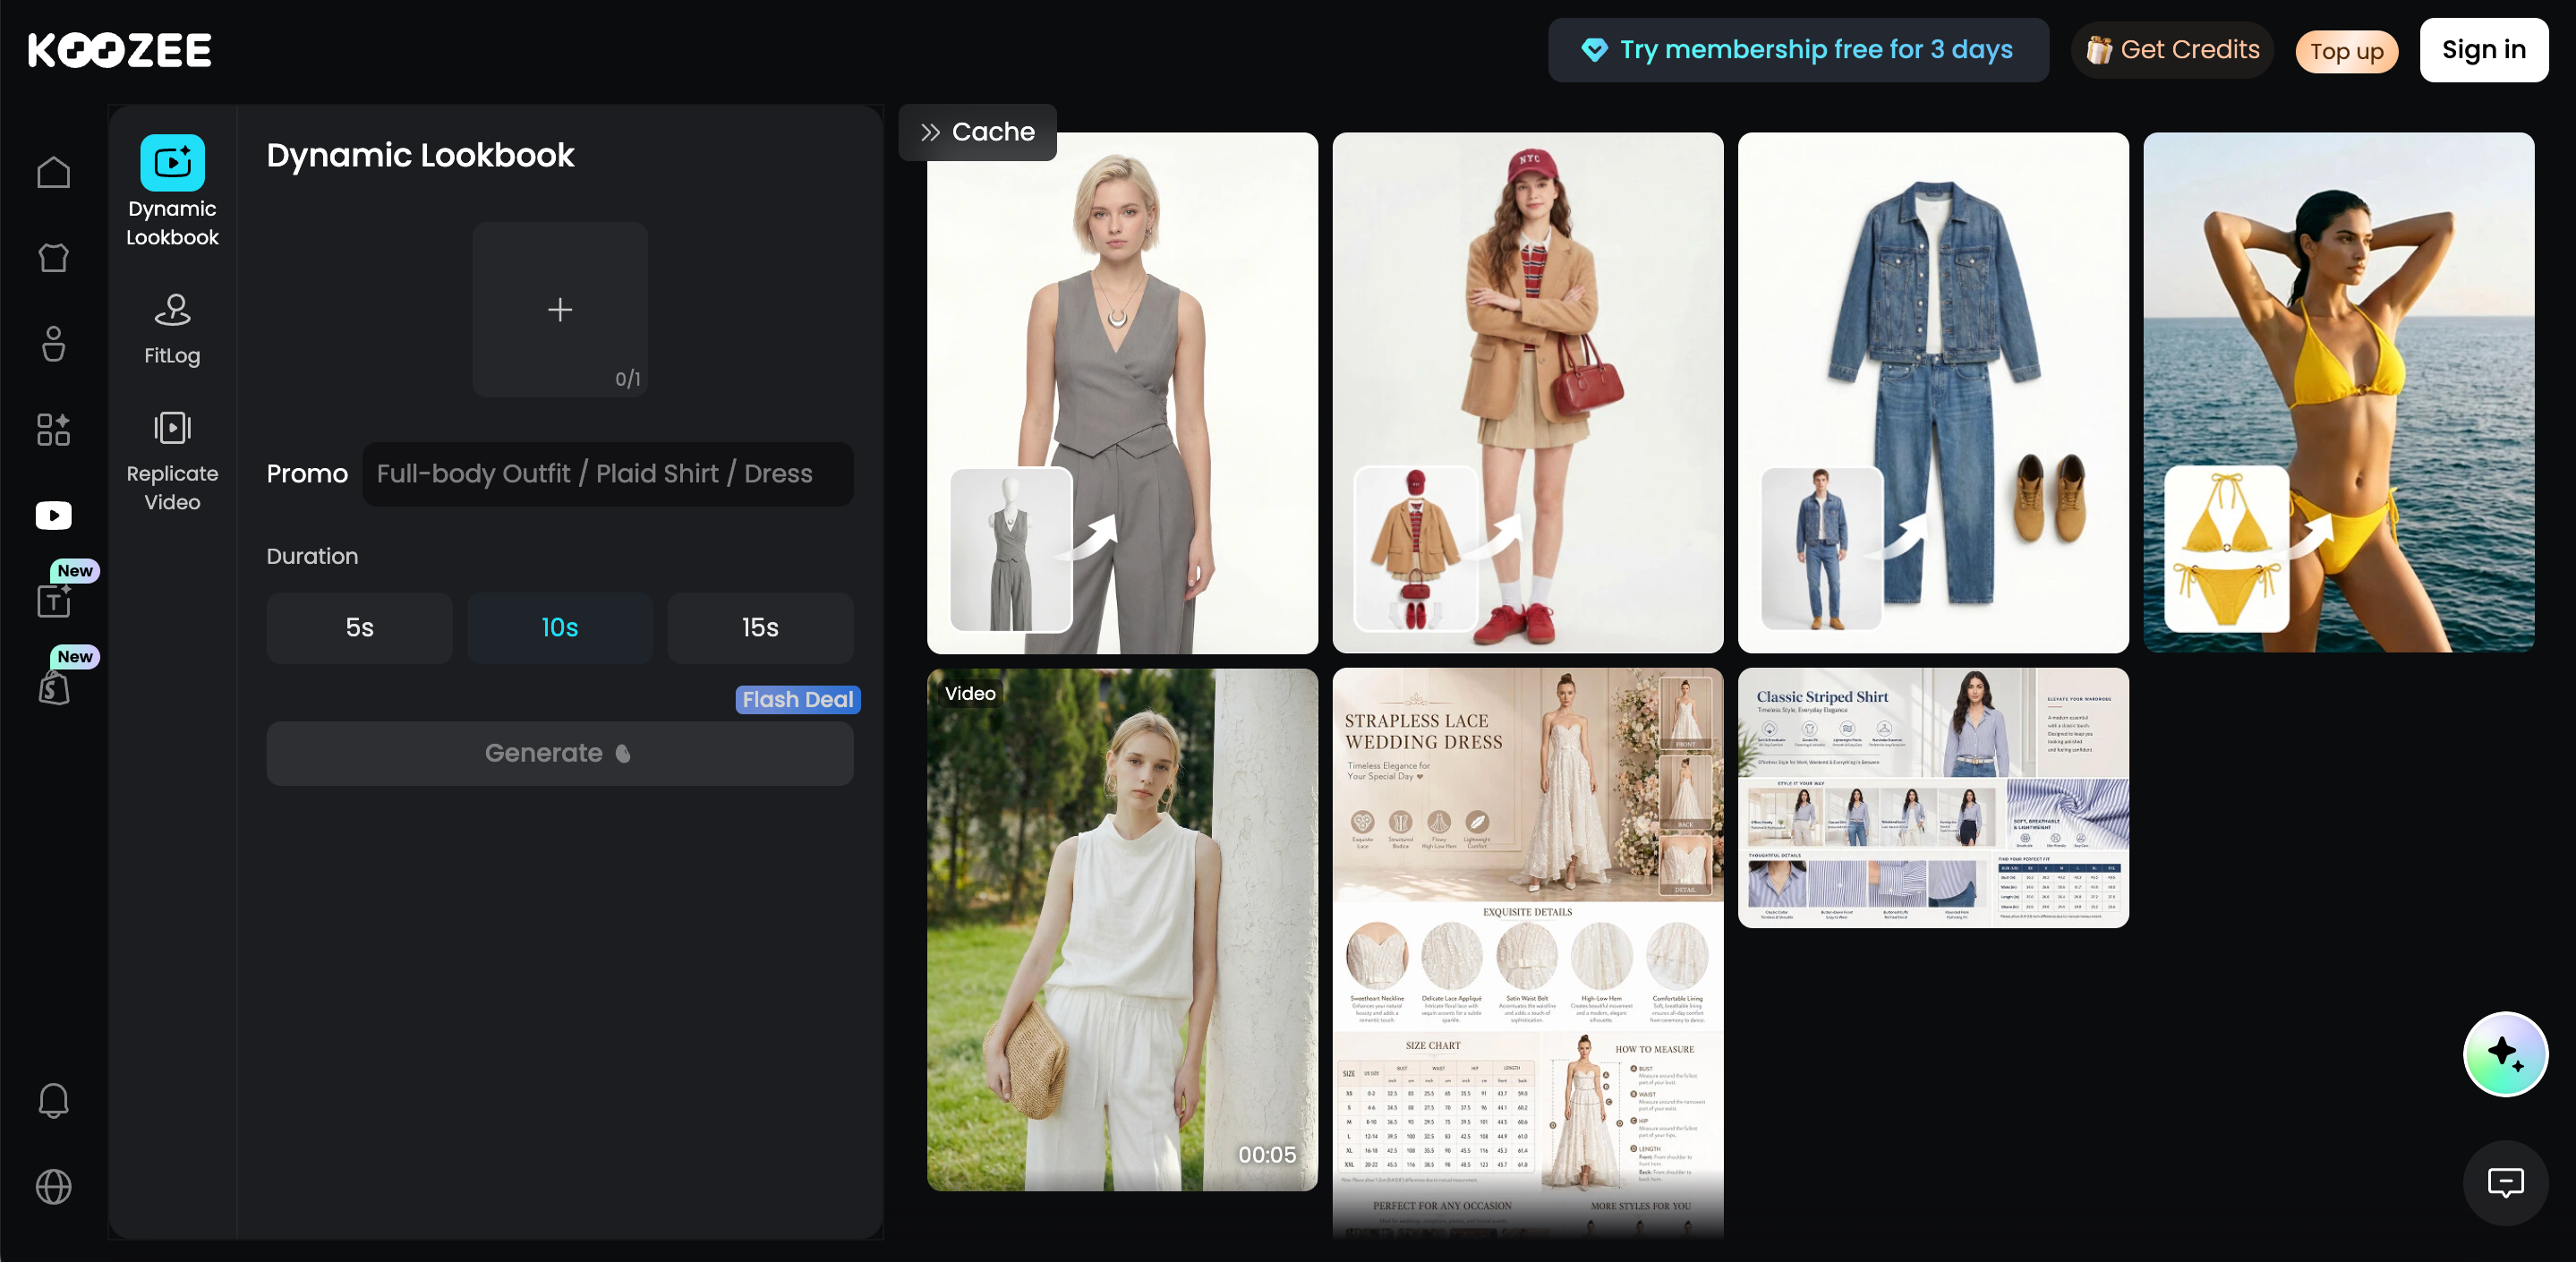Image resolution: width=2576 pixels, height=1262 pixels.
Task: Click the Generate button
Action: point(560,753)
